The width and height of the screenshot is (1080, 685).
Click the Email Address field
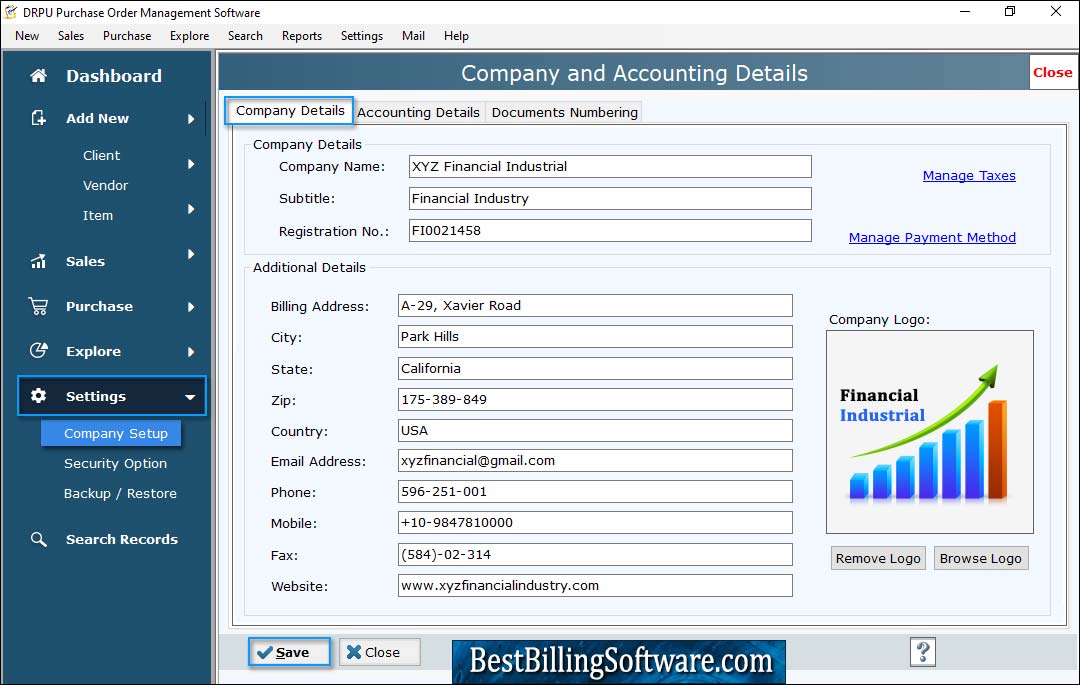click(x=595, y=461)
